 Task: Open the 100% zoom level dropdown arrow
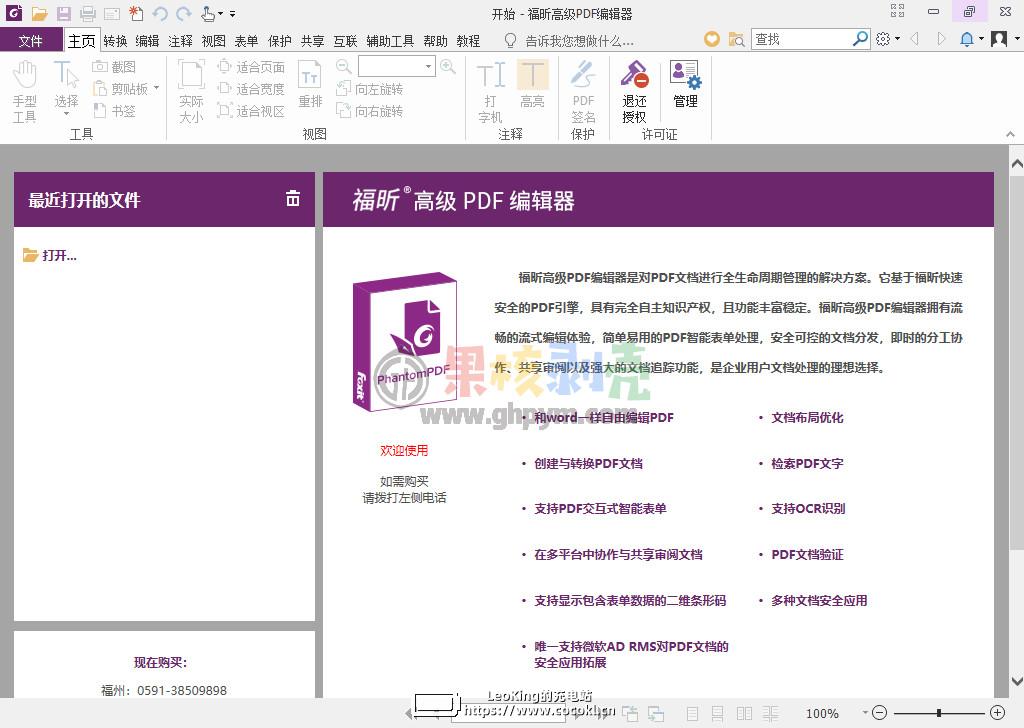coord(865,712)
